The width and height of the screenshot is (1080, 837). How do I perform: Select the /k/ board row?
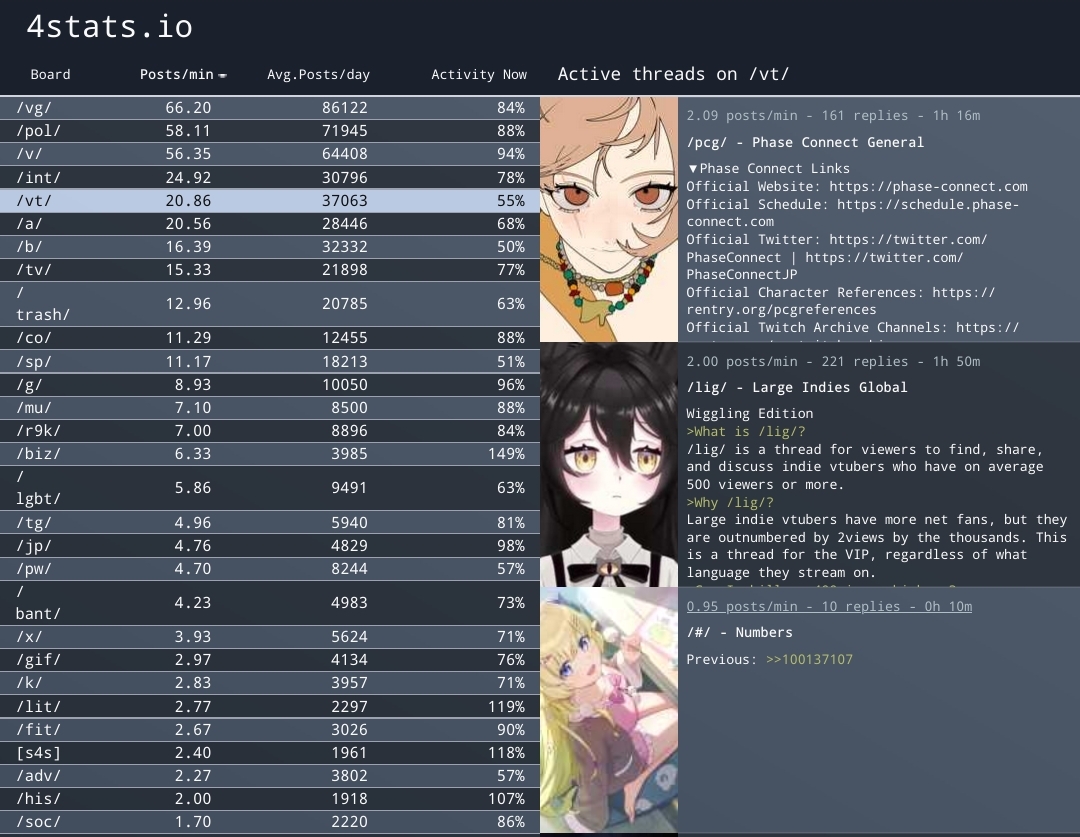[270, 683]
